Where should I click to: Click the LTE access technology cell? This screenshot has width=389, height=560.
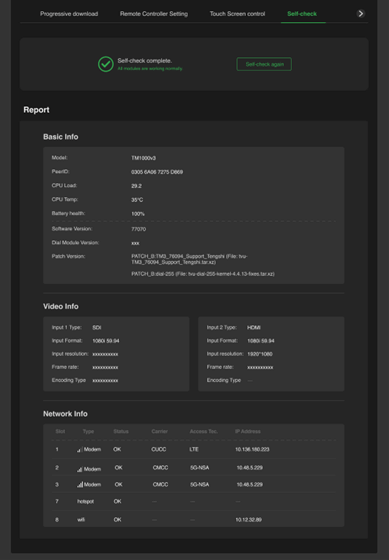pos(194,449)
